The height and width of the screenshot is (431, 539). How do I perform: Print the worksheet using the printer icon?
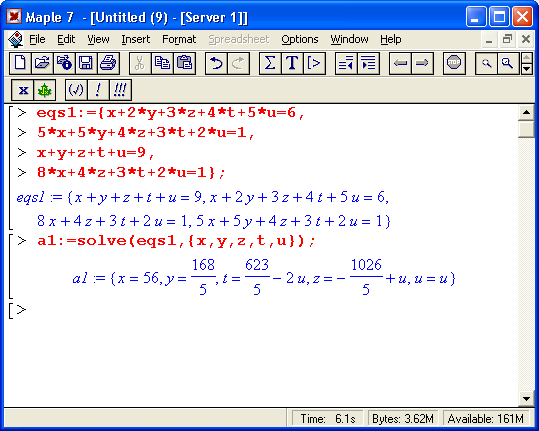108,63
